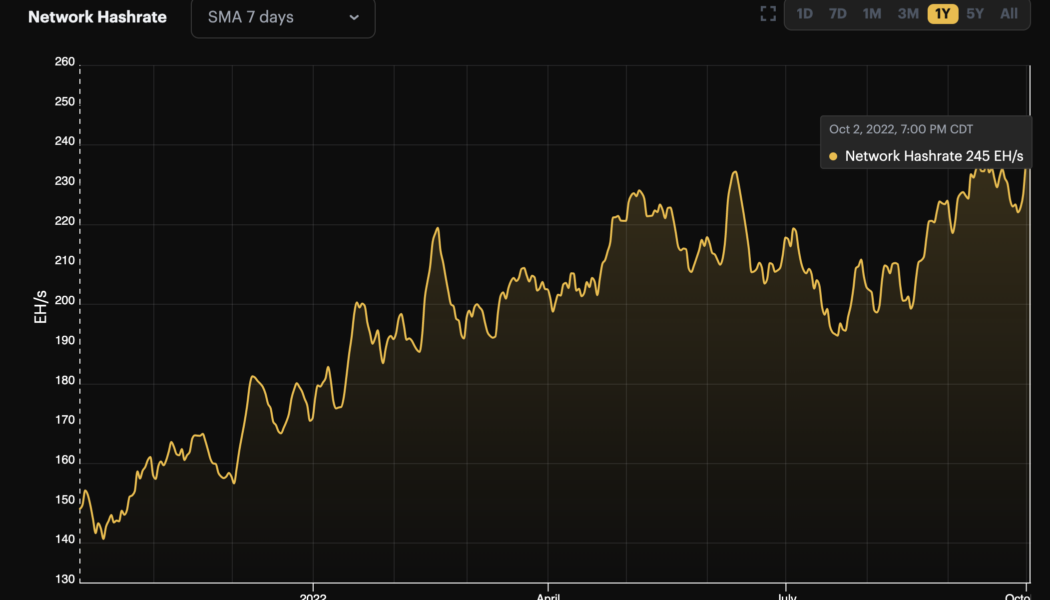Click the 130 y-axis label
Screen dimensions: 1050x600
64,580
